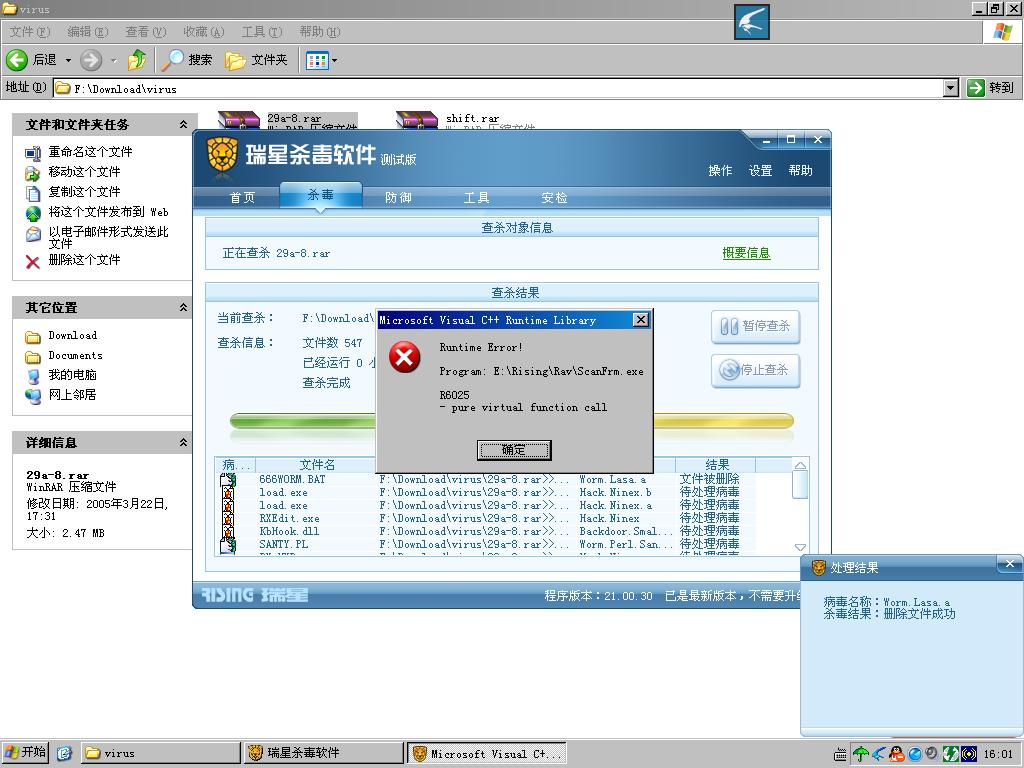Click the 文件夹 folders toolbar button
The width and height of the screenshot is (1024, 768).
(x=256, y=60)
